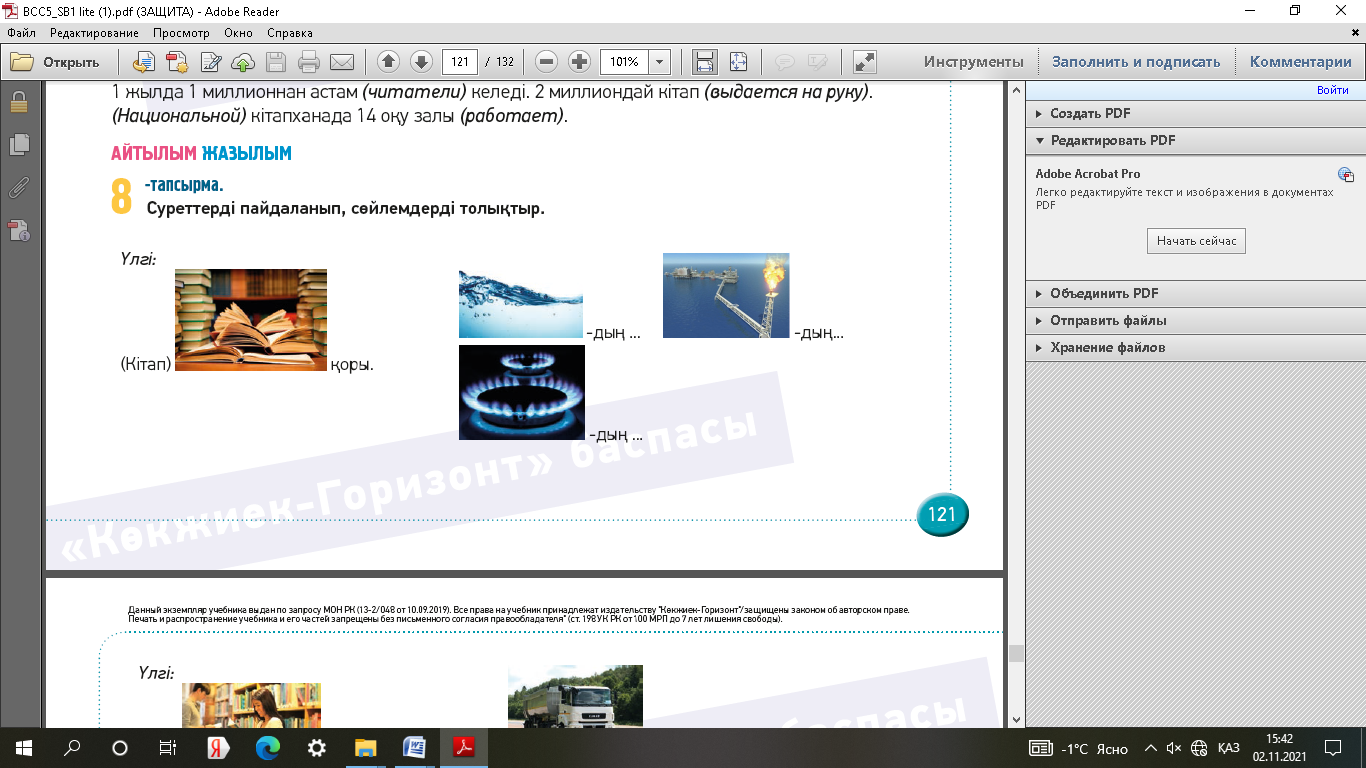The width and height of the screenshot is (1366, 768).
Task: Open the sign-document pencil icon
Action: tap(210, 62)
